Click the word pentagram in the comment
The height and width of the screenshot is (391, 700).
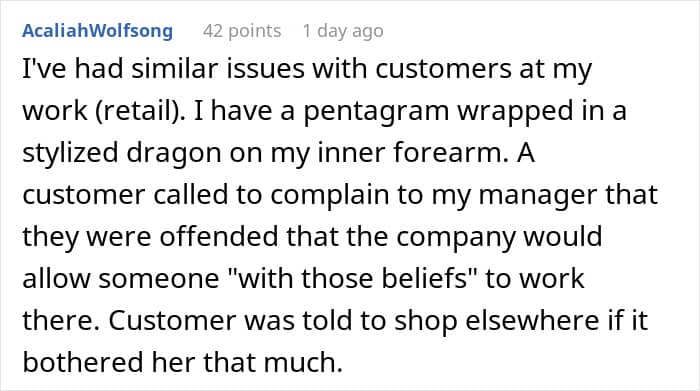(376, 111)
